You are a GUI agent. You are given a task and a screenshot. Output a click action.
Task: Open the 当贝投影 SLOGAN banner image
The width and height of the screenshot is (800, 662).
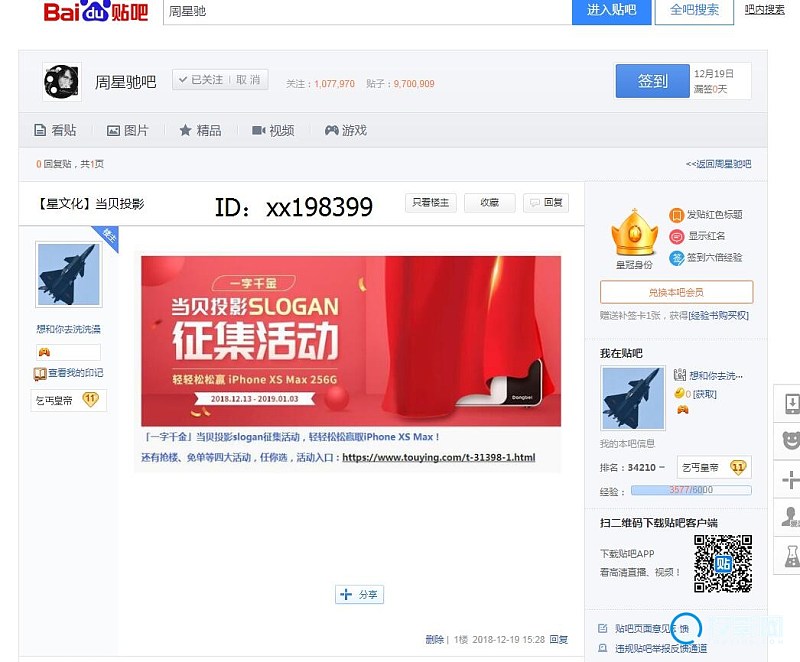point(351,341)
